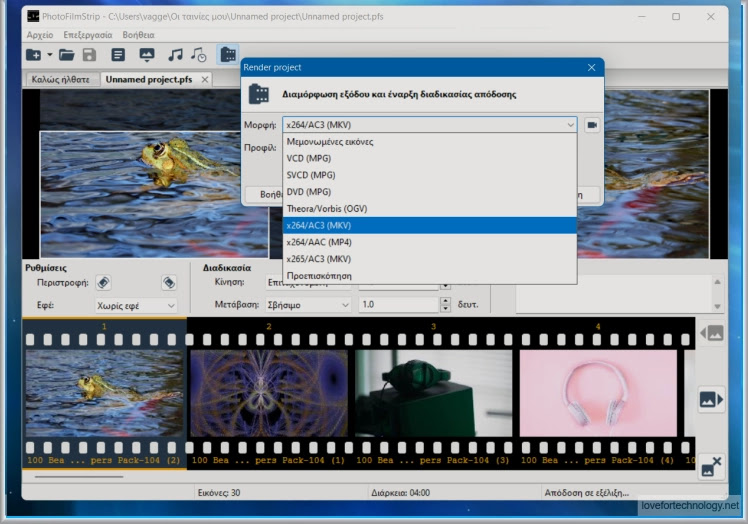Viewport: 748px width, 524px height.
Task: Click move picture right icon
Action: (711, 399)
